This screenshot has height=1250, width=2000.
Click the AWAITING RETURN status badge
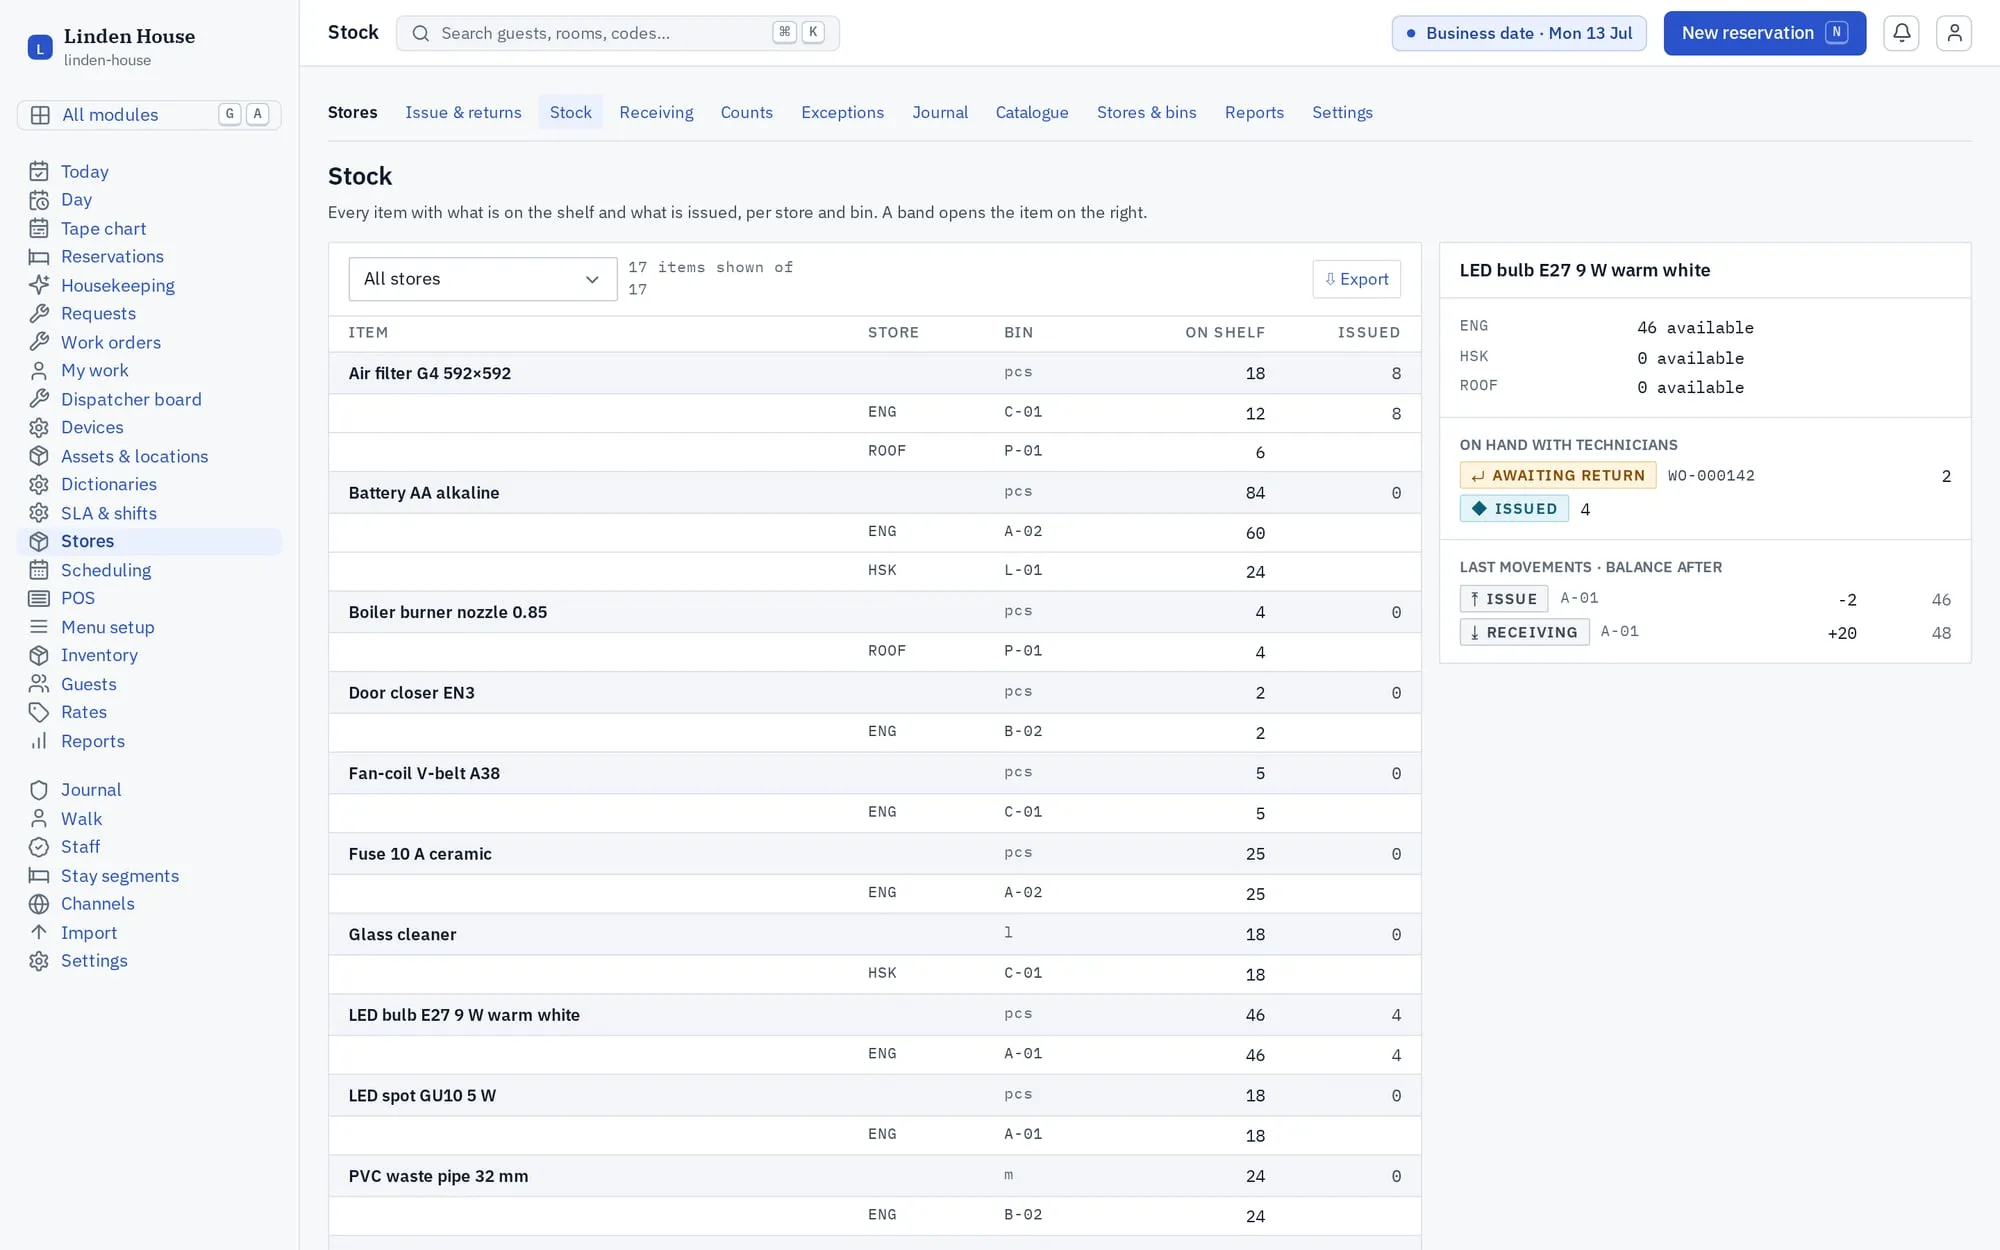tap(1557, 476)
